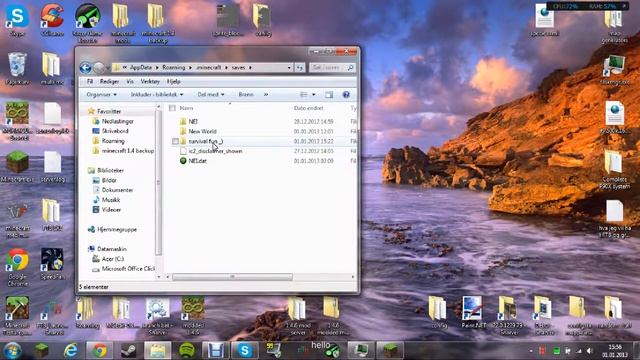Image resolution: width=640 pixels, height=360 pixels.
Task: Open the recent pages dropdown next to Forward
Action: (108, 68)
